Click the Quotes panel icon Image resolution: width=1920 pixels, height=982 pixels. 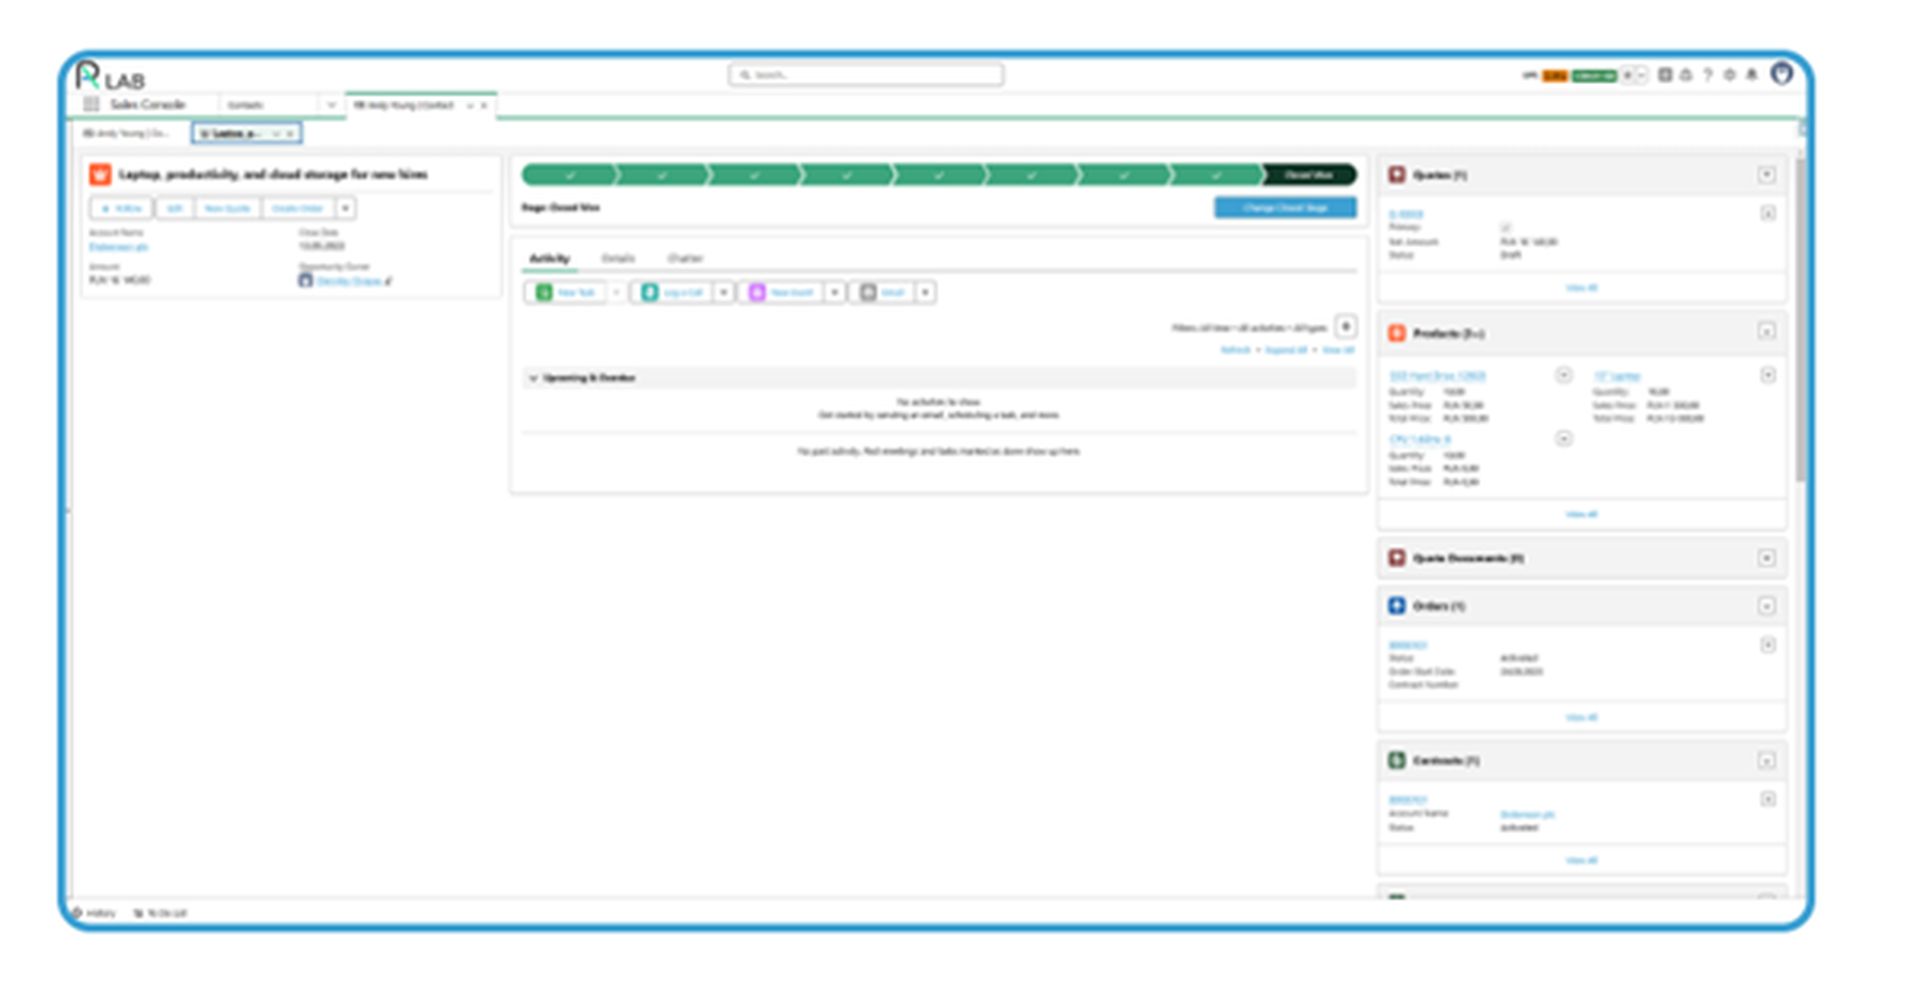pyautogui.click(x=1397, y=174)
